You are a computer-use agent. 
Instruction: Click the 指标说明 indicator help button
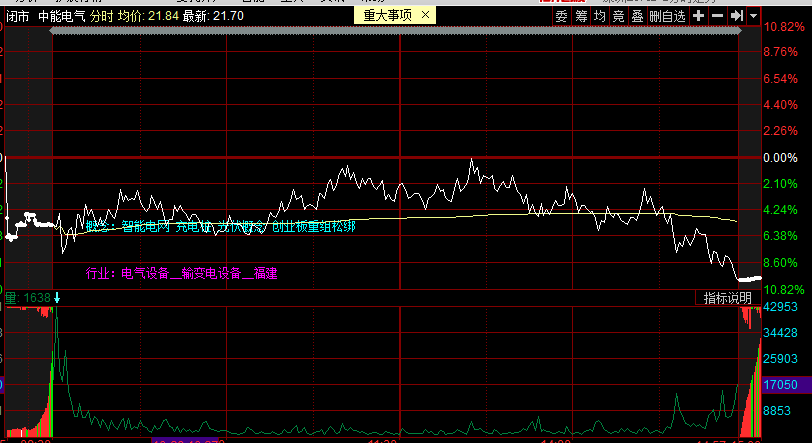728,298
